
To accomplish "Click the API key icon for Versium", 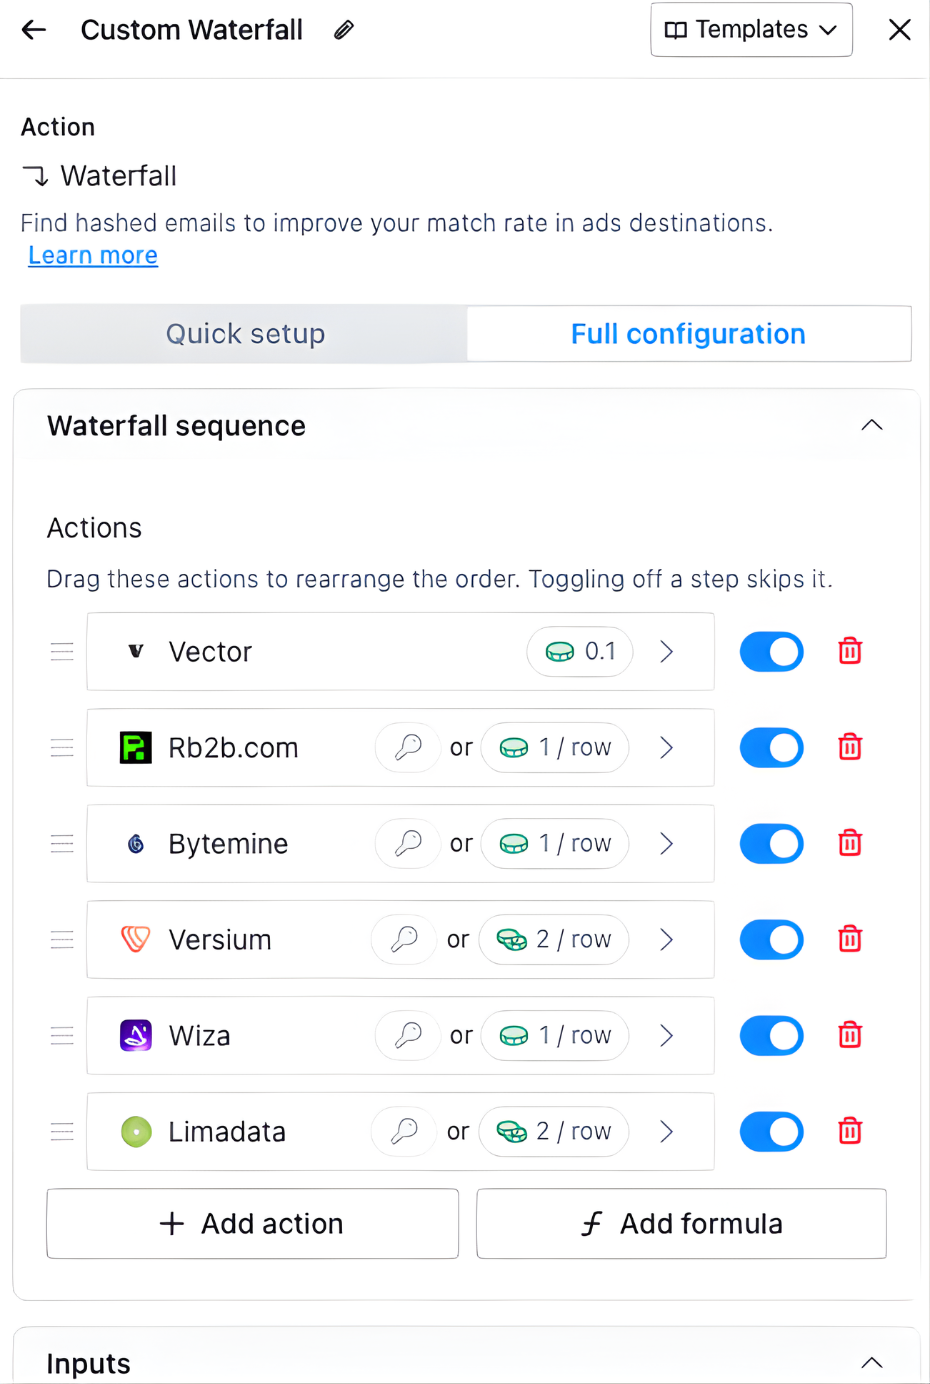I will [x=404, y=940].
